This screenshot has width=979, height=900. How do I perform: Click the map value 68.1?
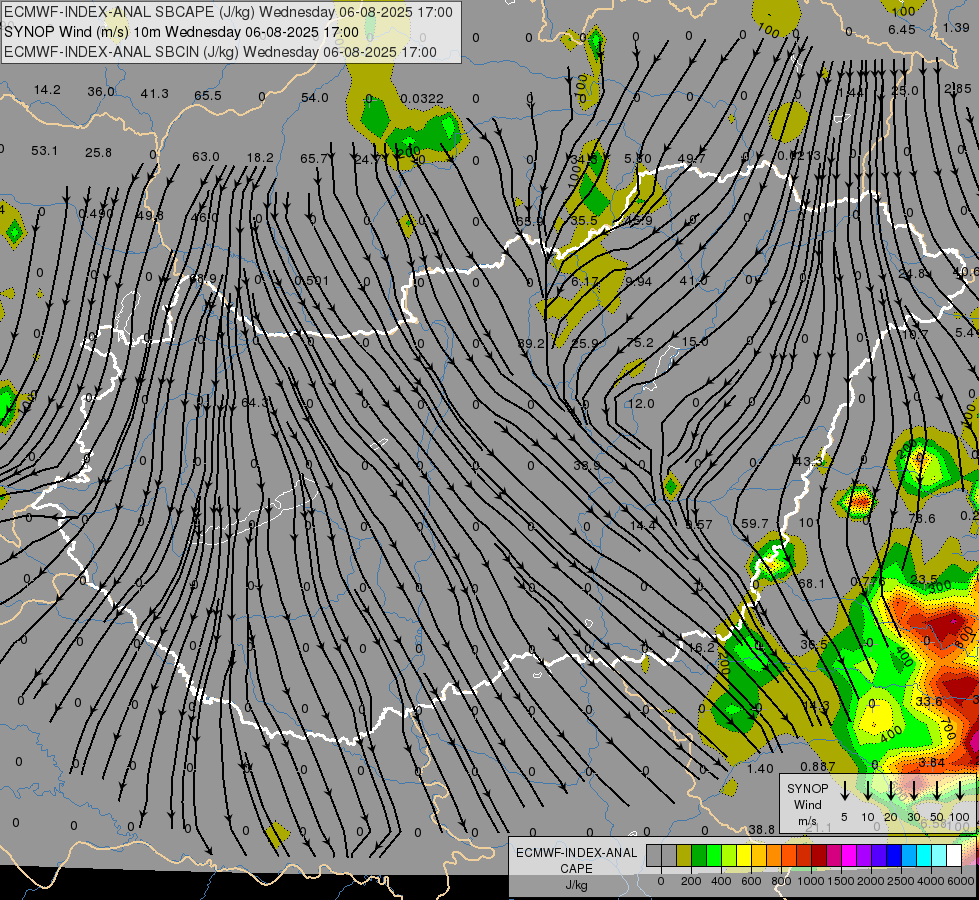coord(812,583)
